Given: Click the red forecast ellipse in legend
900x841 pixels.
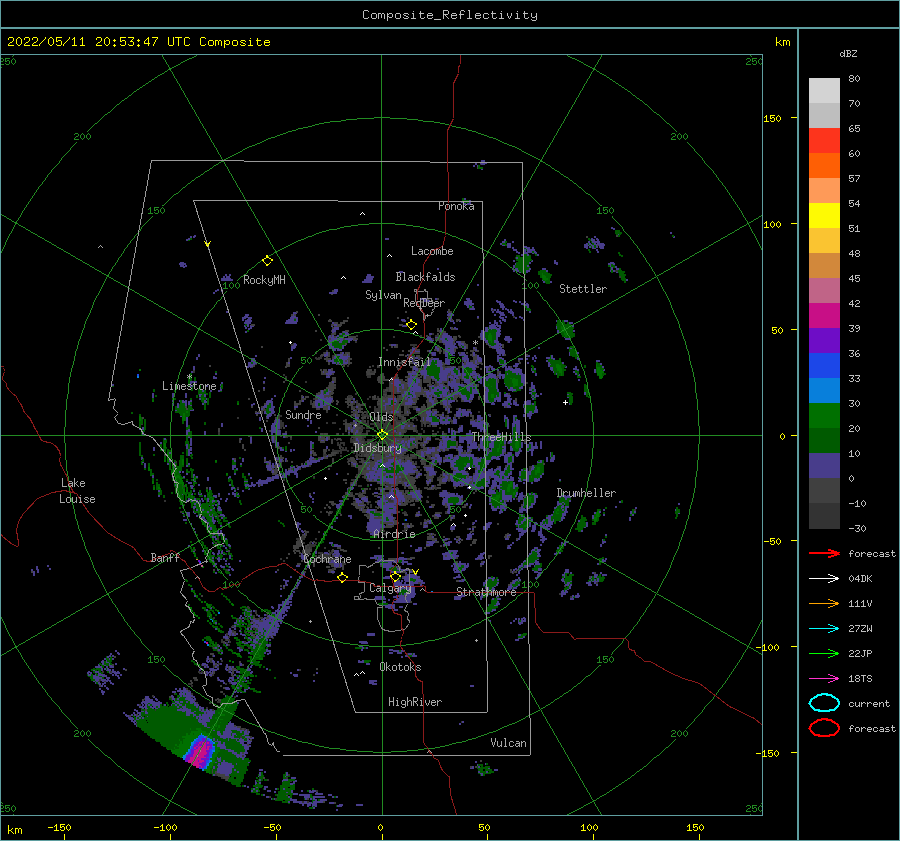Looking at the screenshot, I should click(x=824, y=728).
